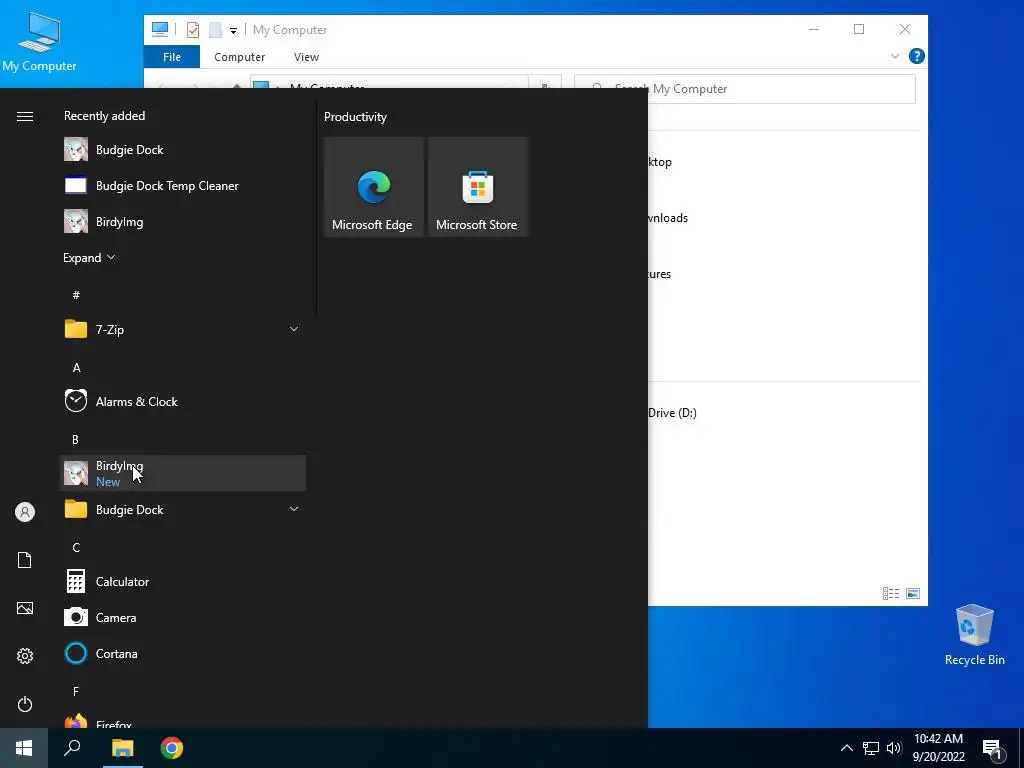
Task: Launch Budgie Dock Temp Cleaner
Action: pos(183,185)
